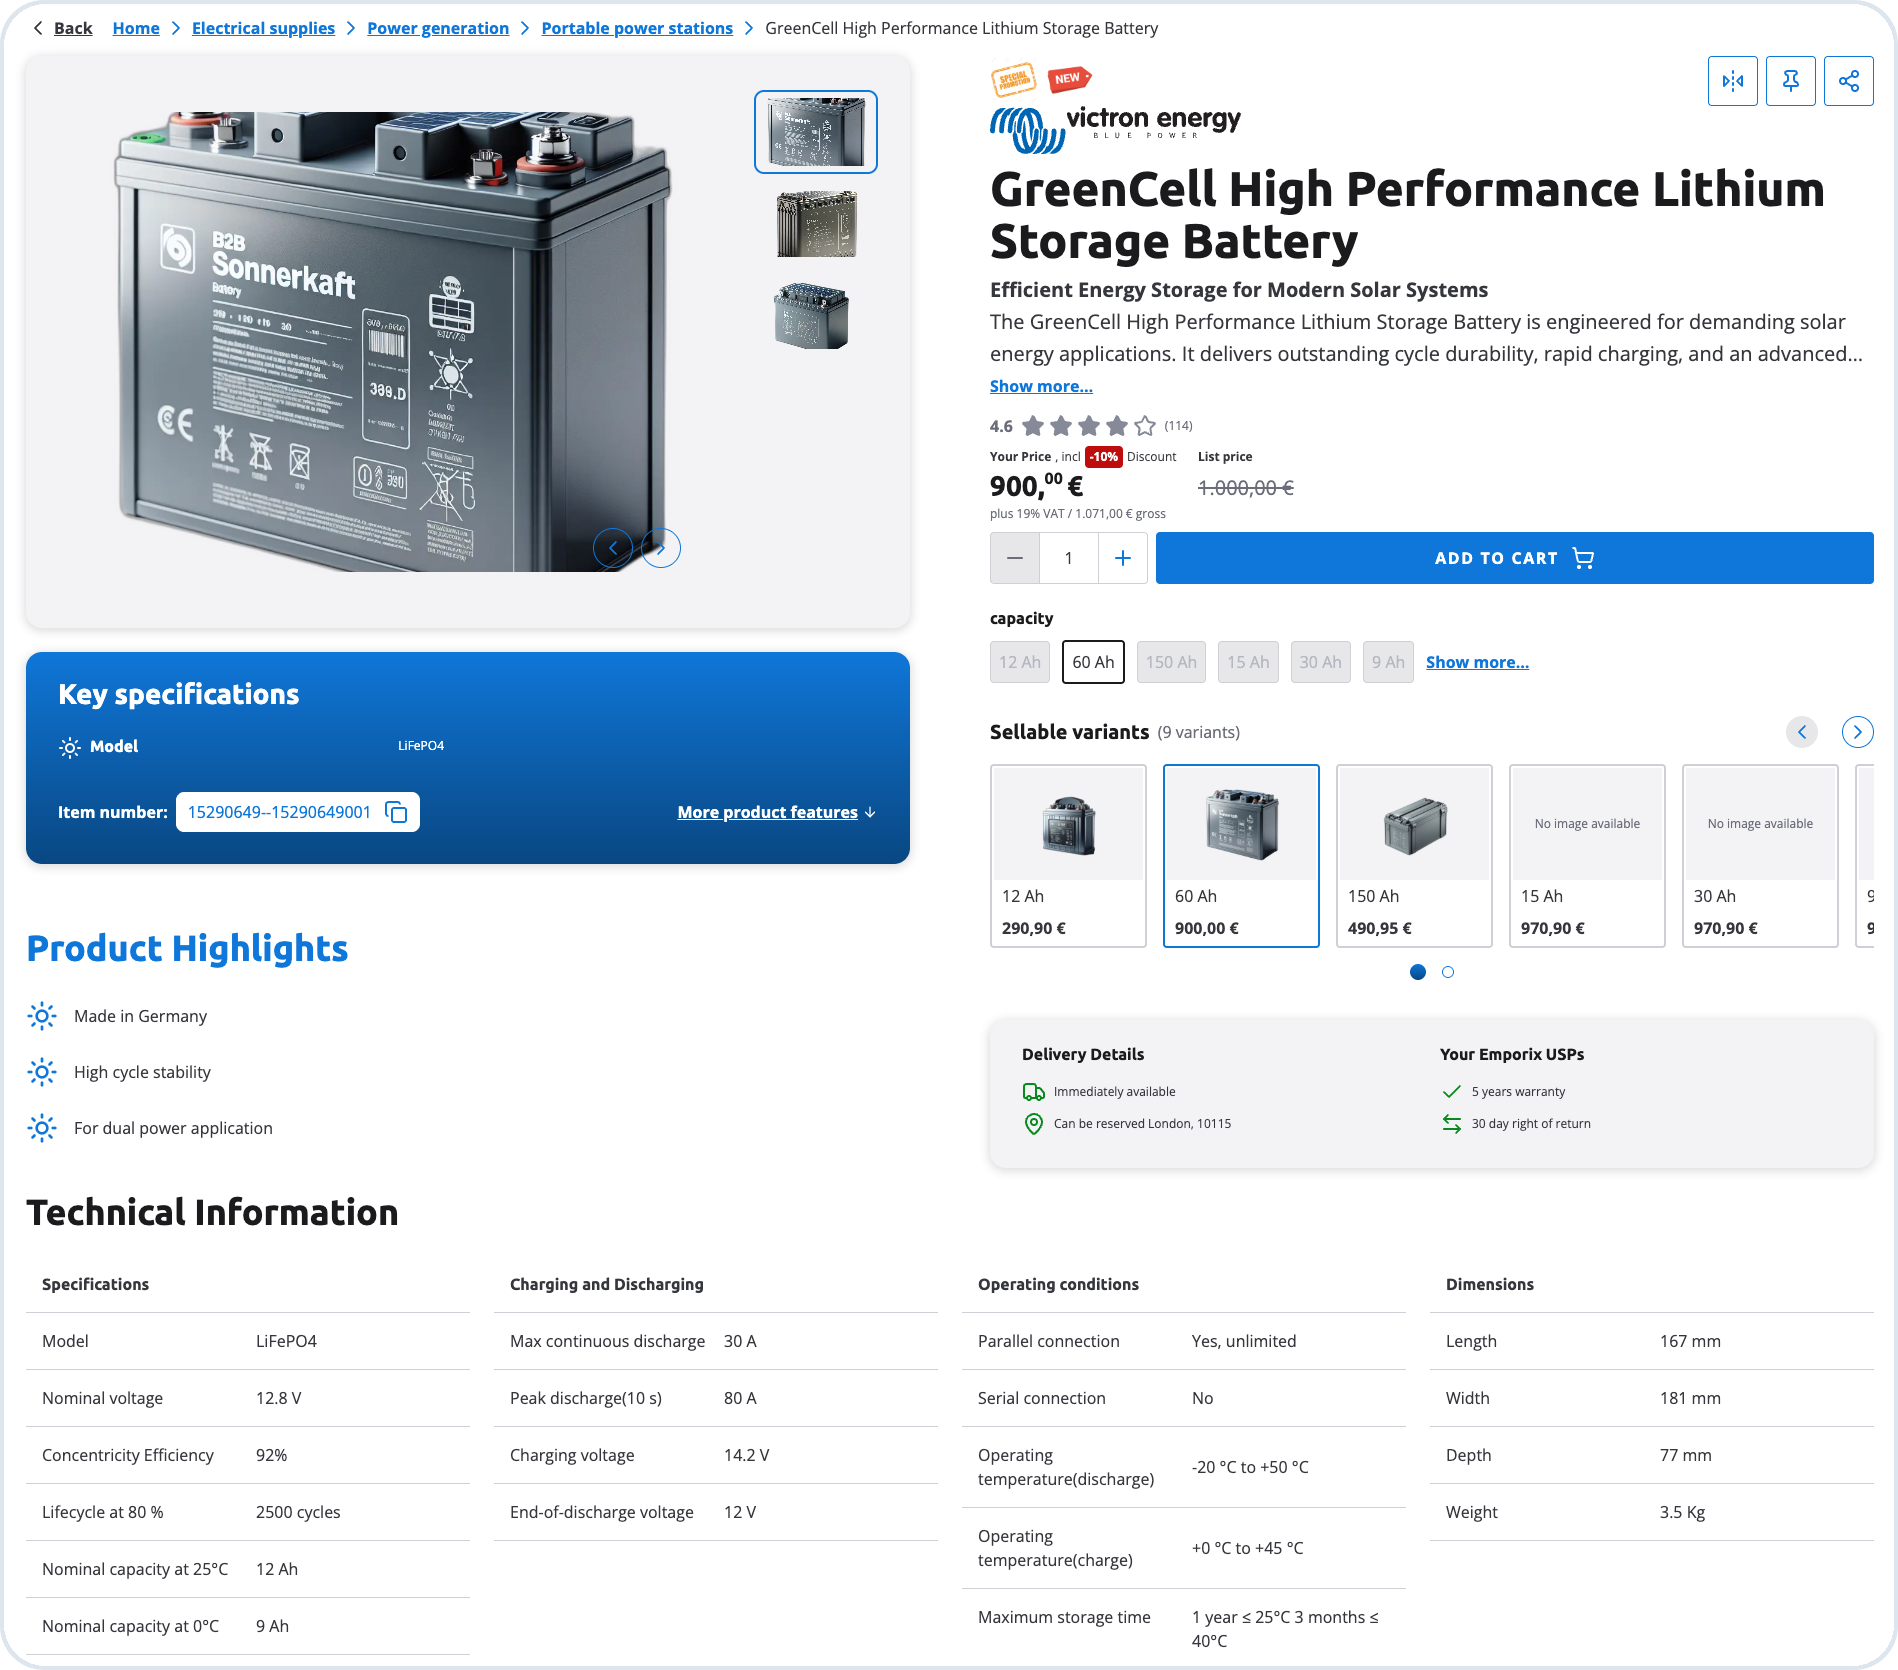Click the Peak discharge 80 A value
Viewport: 1898px width, 1670px height.
pyautogui.click(x=740, y=1398)
